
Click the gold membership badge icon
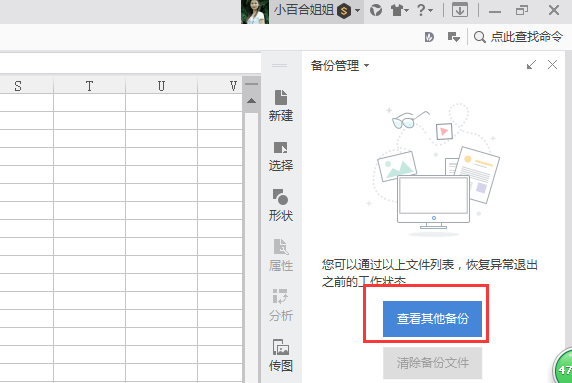(344, 11)
